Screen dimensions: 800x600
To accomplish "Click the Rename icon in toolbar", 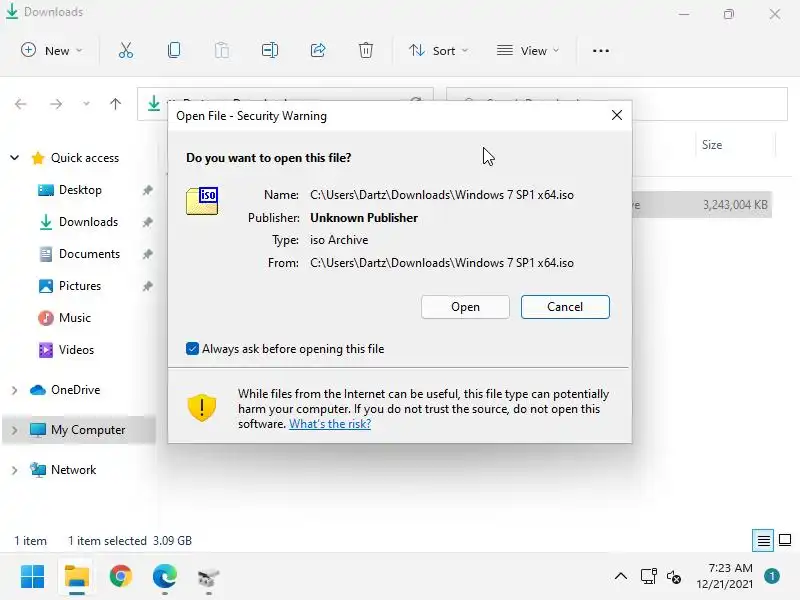I will [x=270, y=50].
